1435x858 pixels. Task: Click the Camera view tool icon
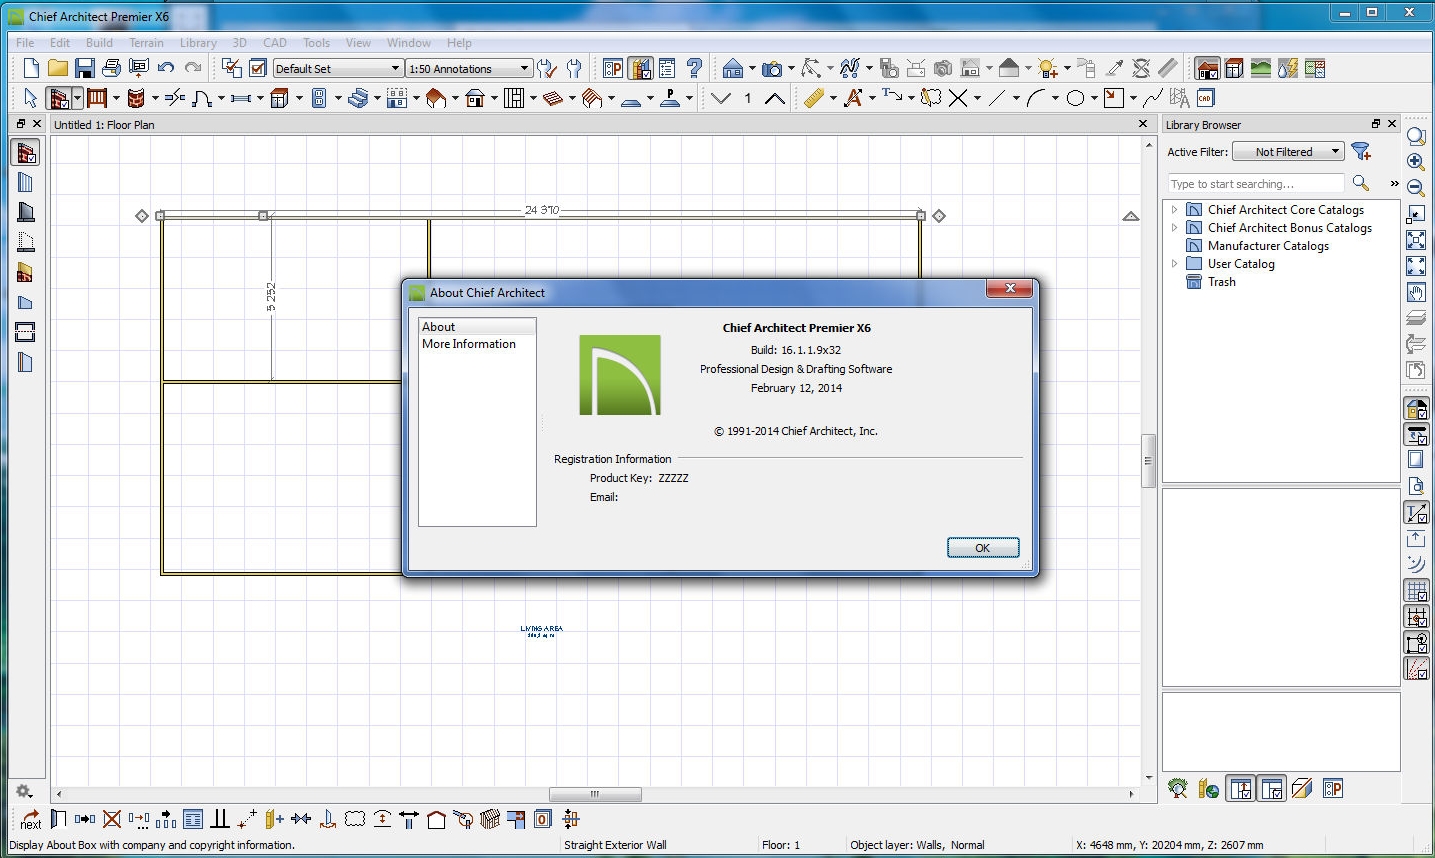[772, 68]
